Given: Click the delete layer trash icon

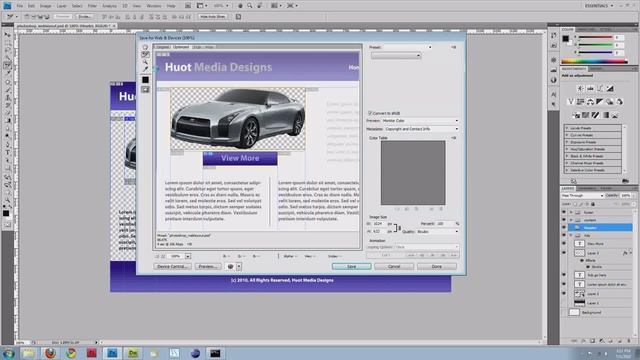Looking at the screenshot, I should coord(629,340).
